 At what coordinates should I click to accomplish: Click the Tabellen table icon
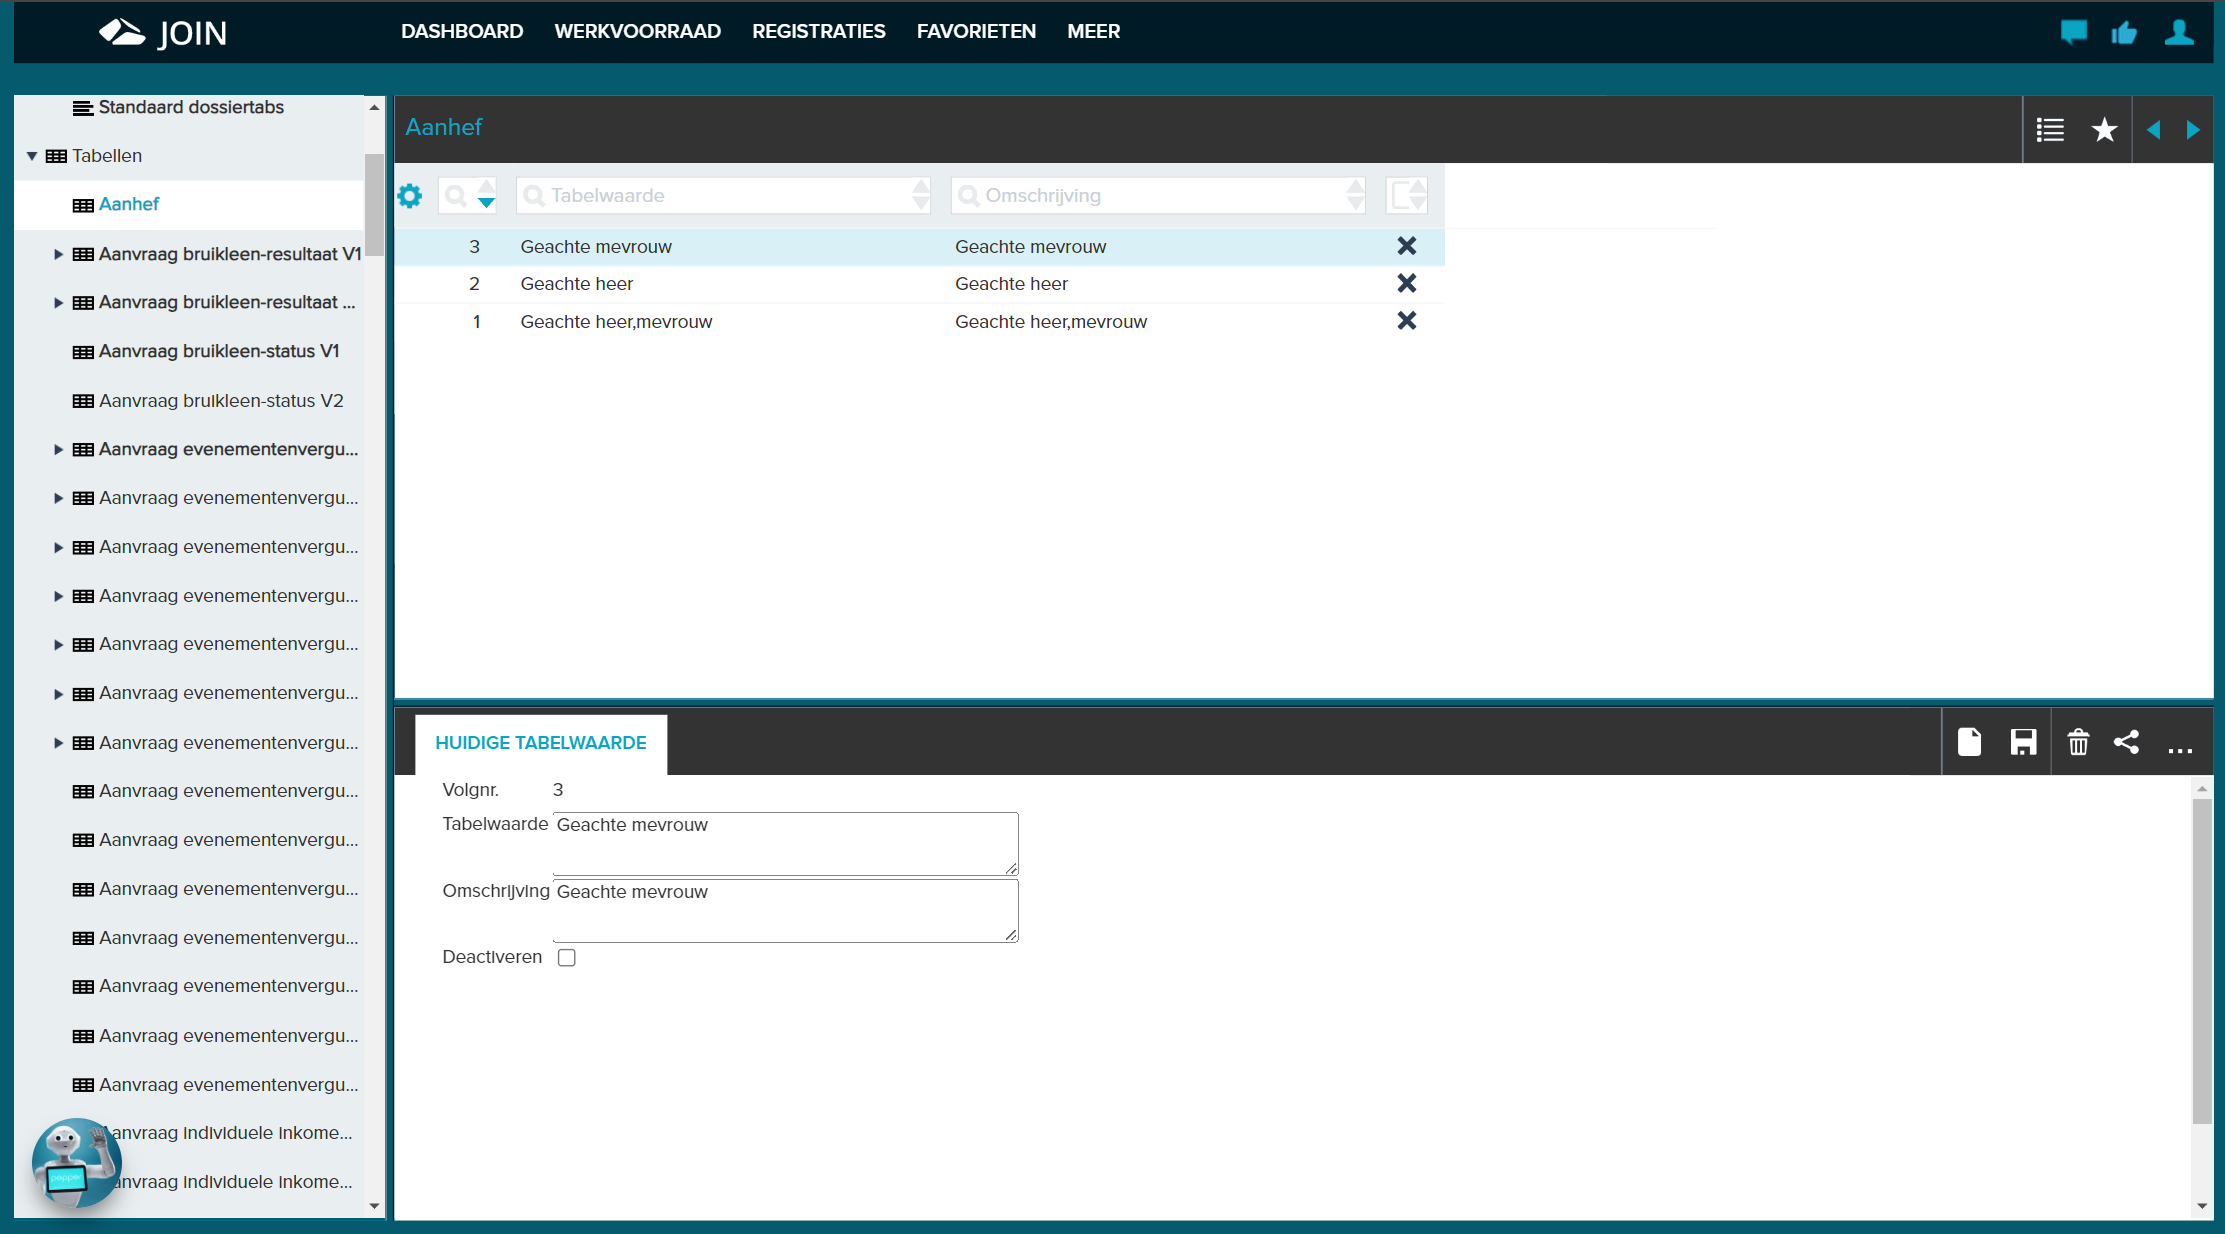coord(57,156)
